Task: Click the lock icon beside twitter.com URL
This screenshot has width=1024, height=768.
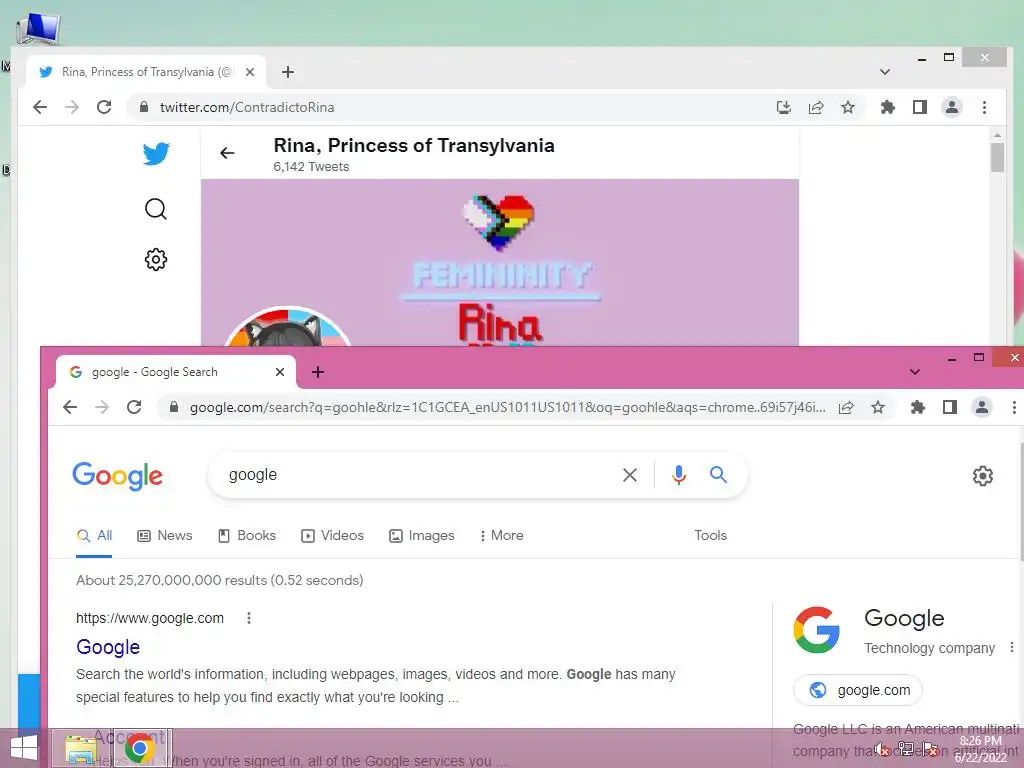Action: (144, 107)
